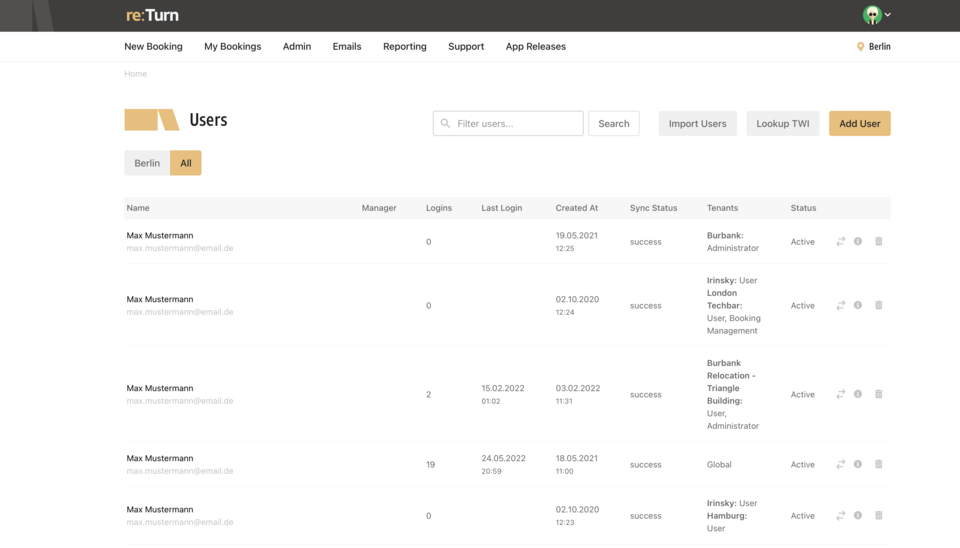Go to App Releases
The height and width of the screenshot is (548, 960).
[536, 47]
